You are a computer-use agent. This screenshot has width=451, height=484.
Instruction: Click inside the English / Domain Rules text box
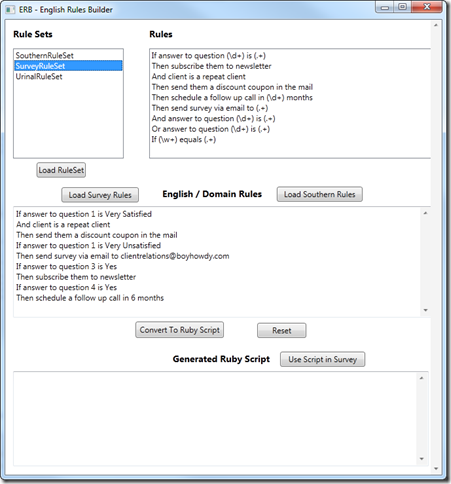point(217,261)
